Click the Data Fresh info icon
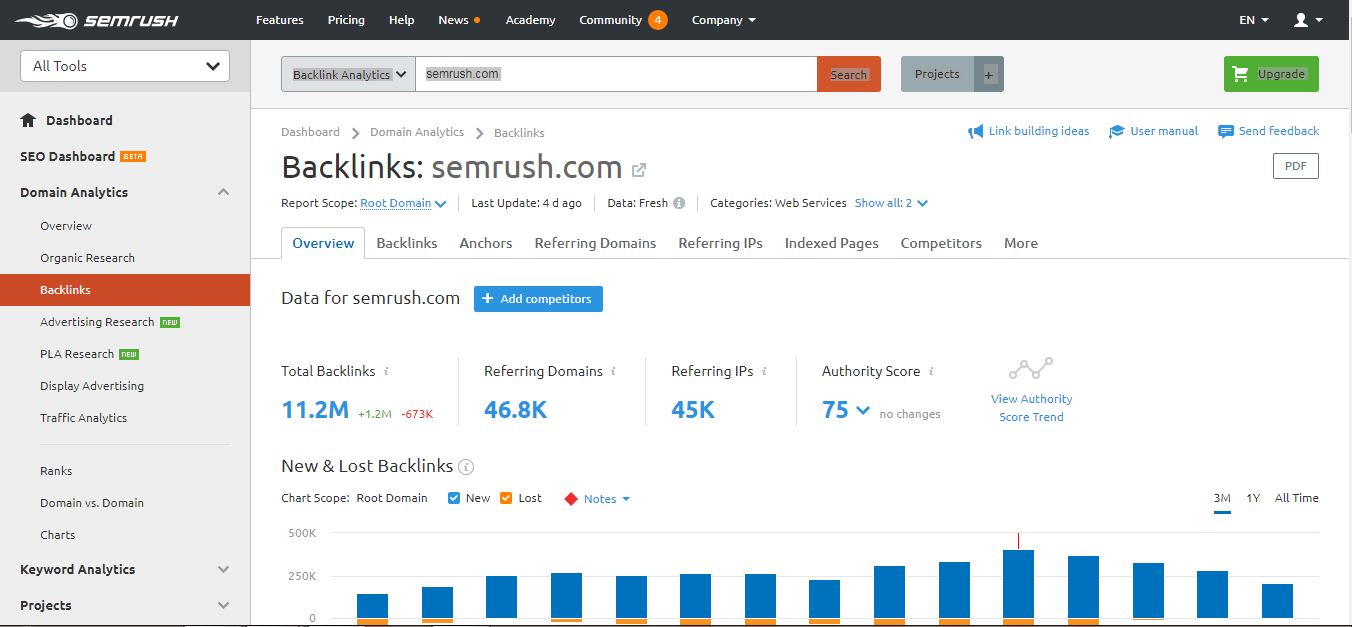This screenshot has width=1352, height=627. 679,203
